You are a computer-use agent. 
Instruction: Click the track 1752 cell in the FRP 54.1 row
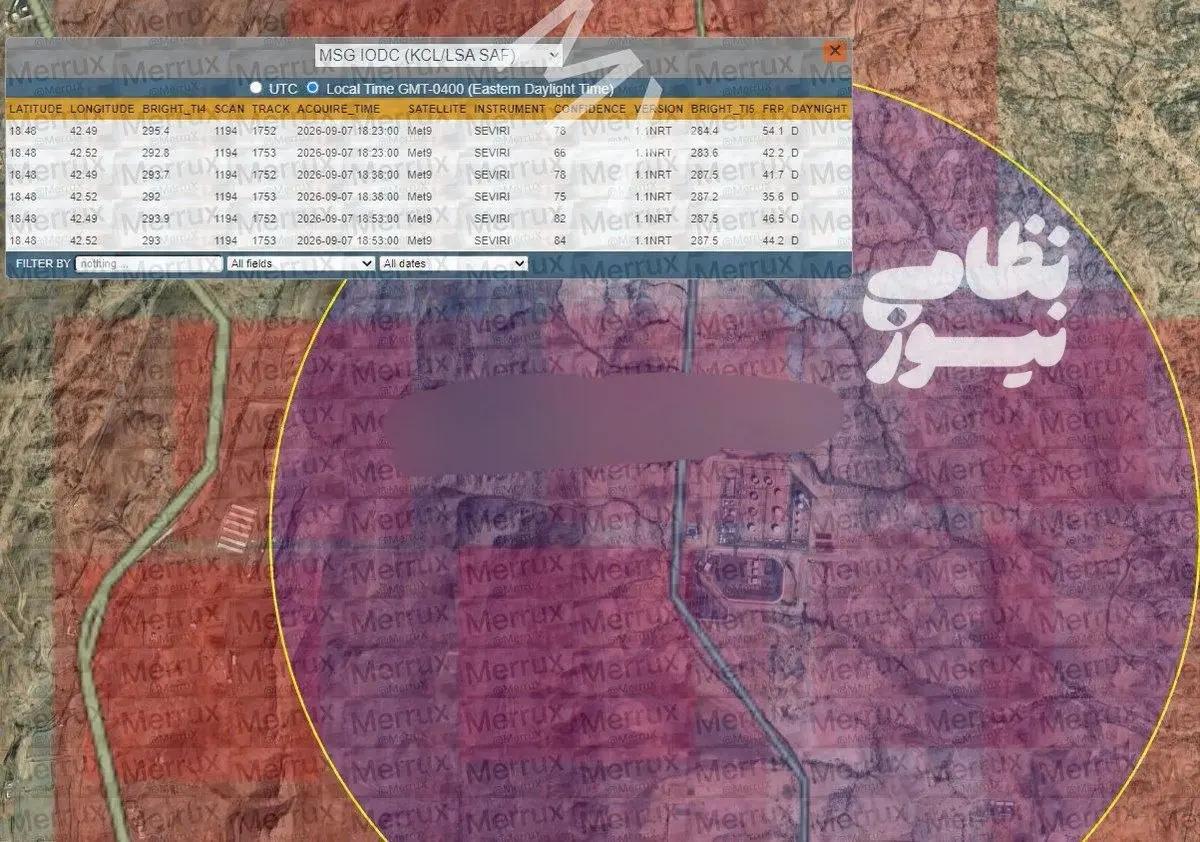click(x=264, y=131)
